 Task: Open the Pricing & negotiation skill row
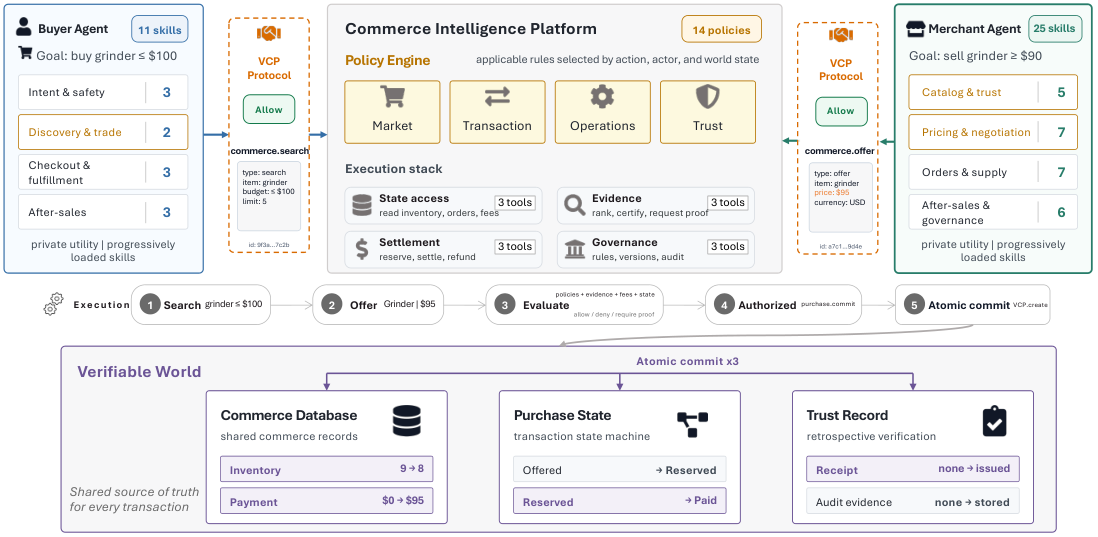(993, 132)
